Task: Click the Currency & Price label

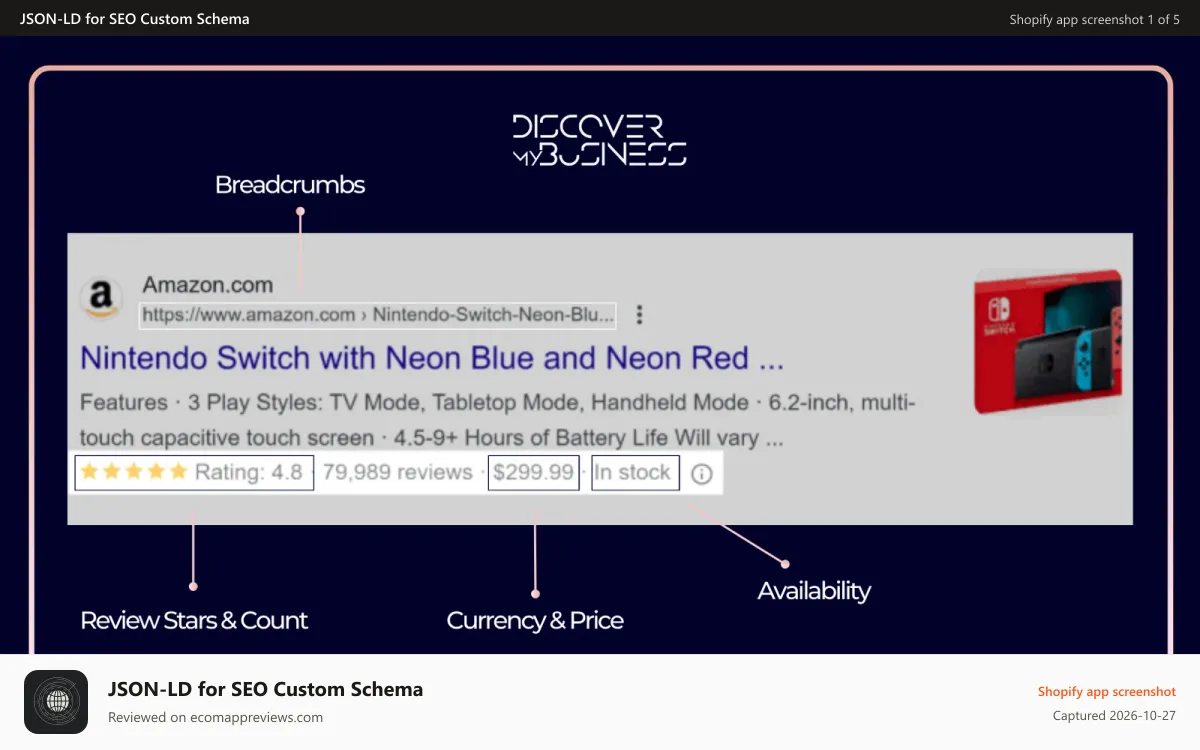Action: 535,621
